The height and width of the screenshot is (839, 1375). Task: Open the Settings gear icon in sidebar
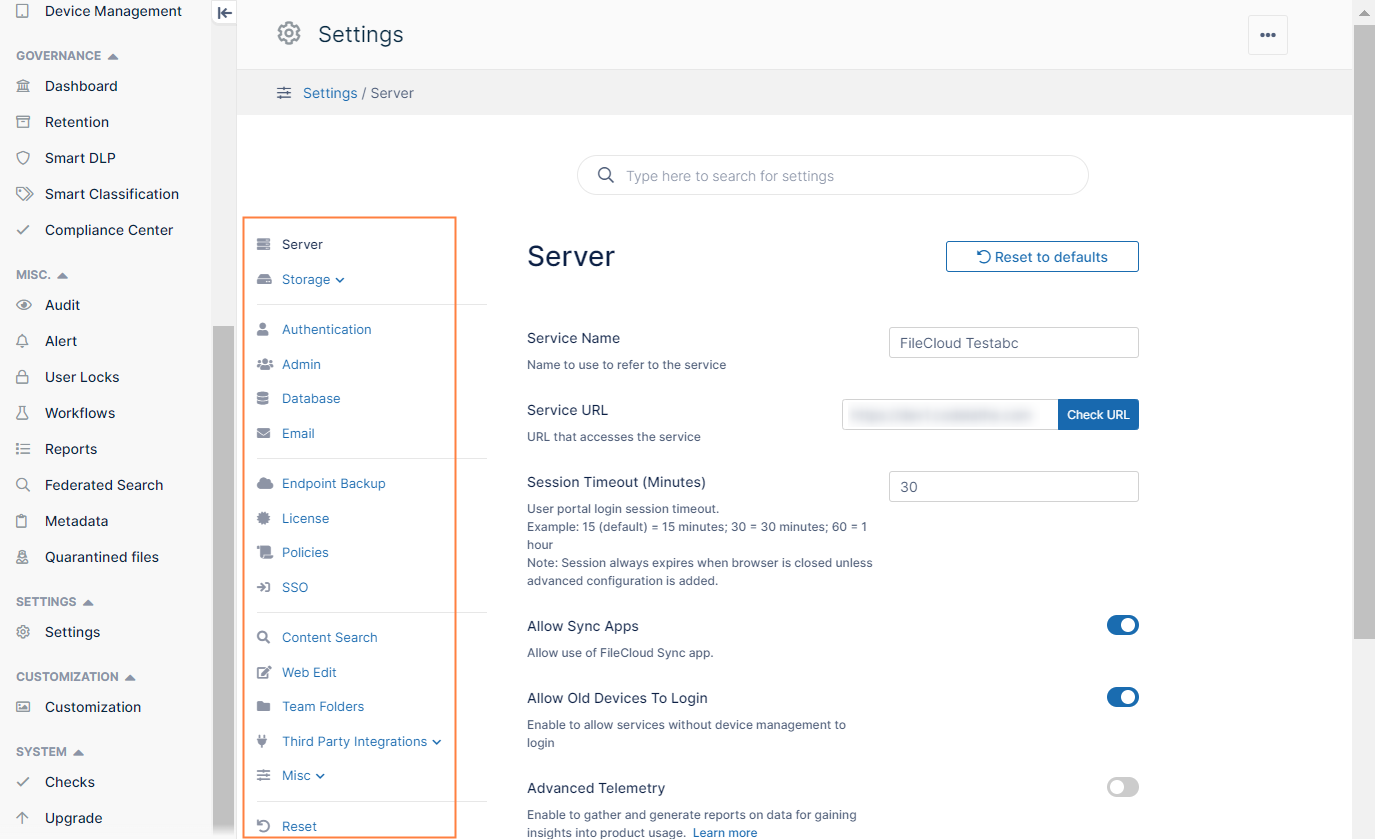[25, 632]
